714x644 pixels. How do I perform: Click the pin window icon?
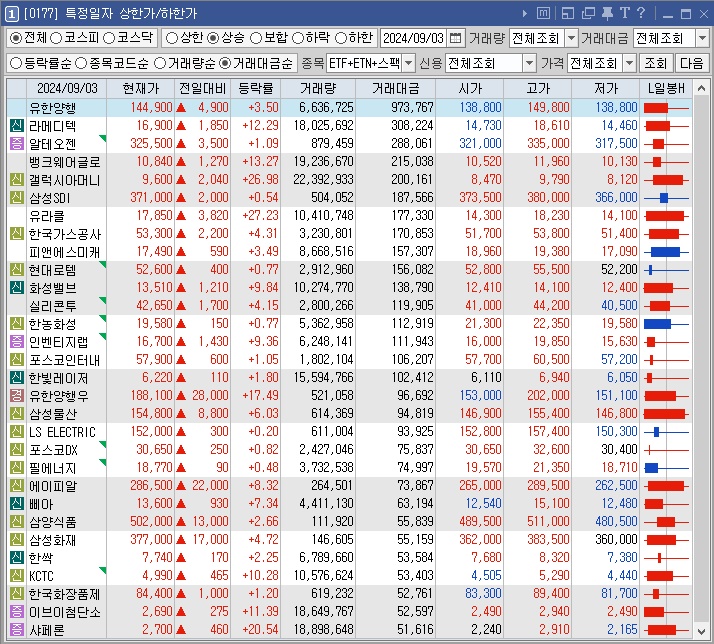[x=607, y=14]
